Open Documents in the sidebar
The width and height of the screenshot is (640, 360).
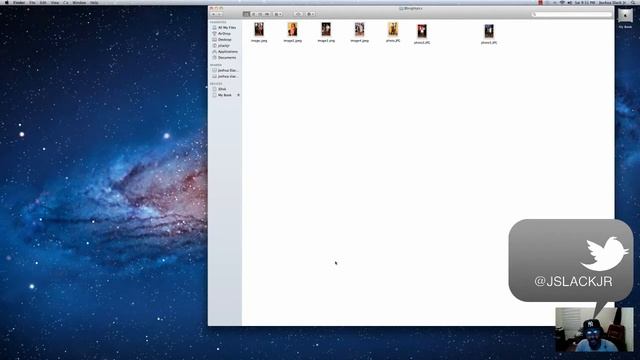[224, 58]
